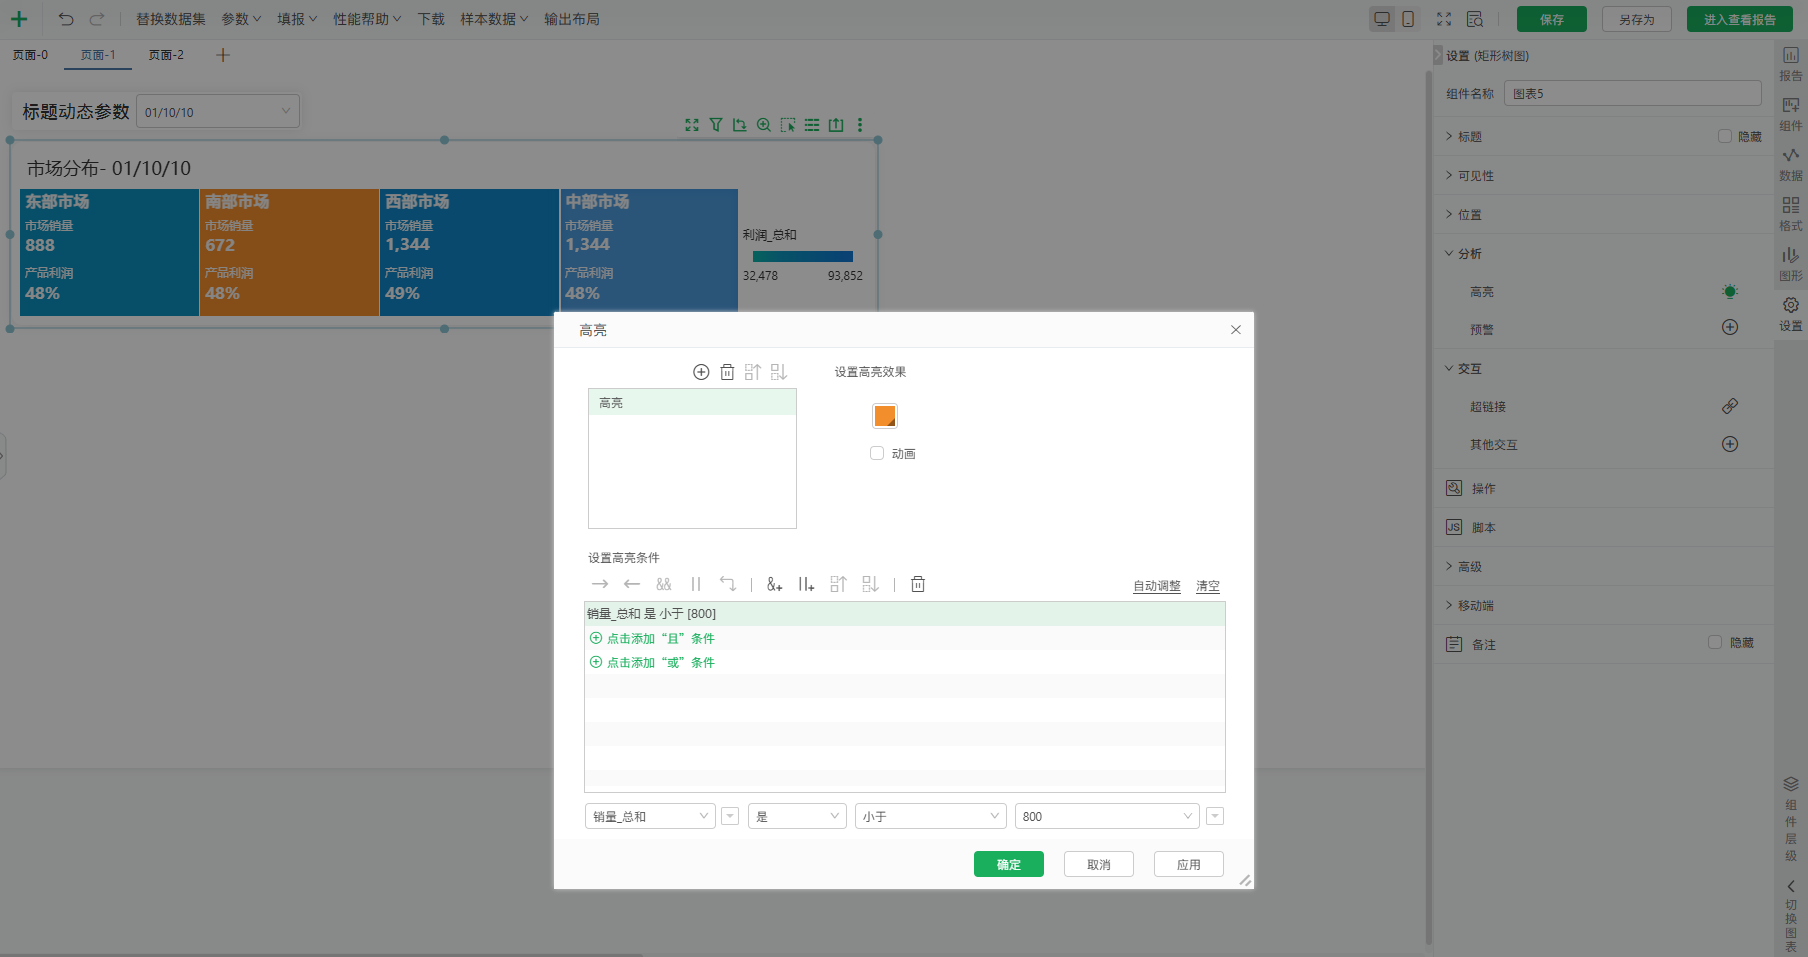Click the 清空 link
Viewport: 1808px width, 957px height.
click(x=1207, y=586)
